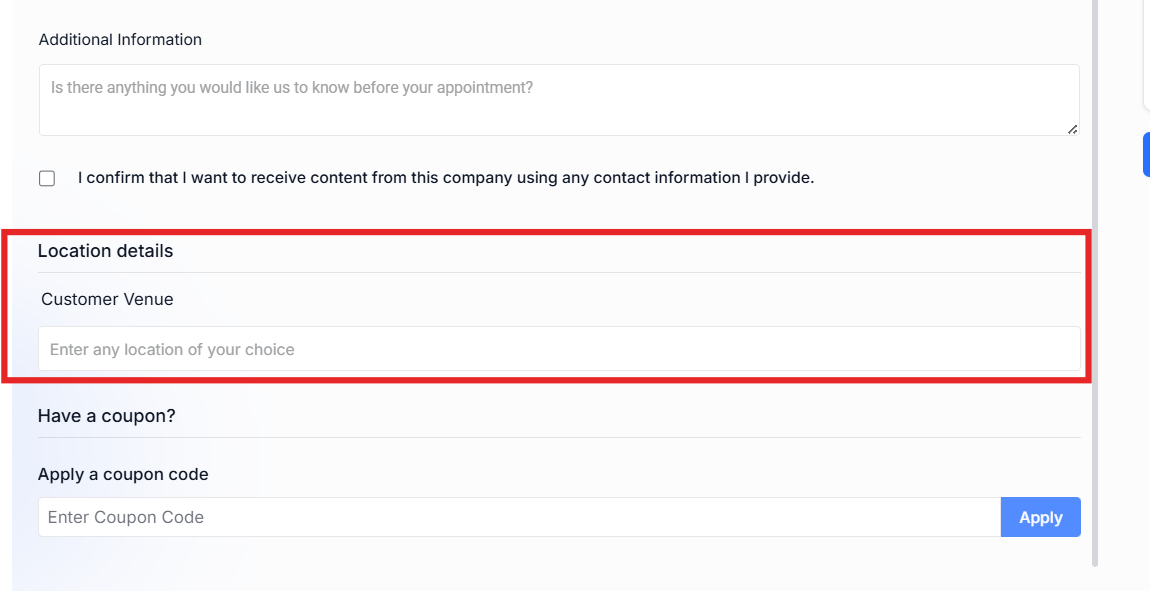Click the blue button at right edge
Image resolution: width=1150 pixels, height=591 pixels.
pyautogui.click(x=1146, y=155)
